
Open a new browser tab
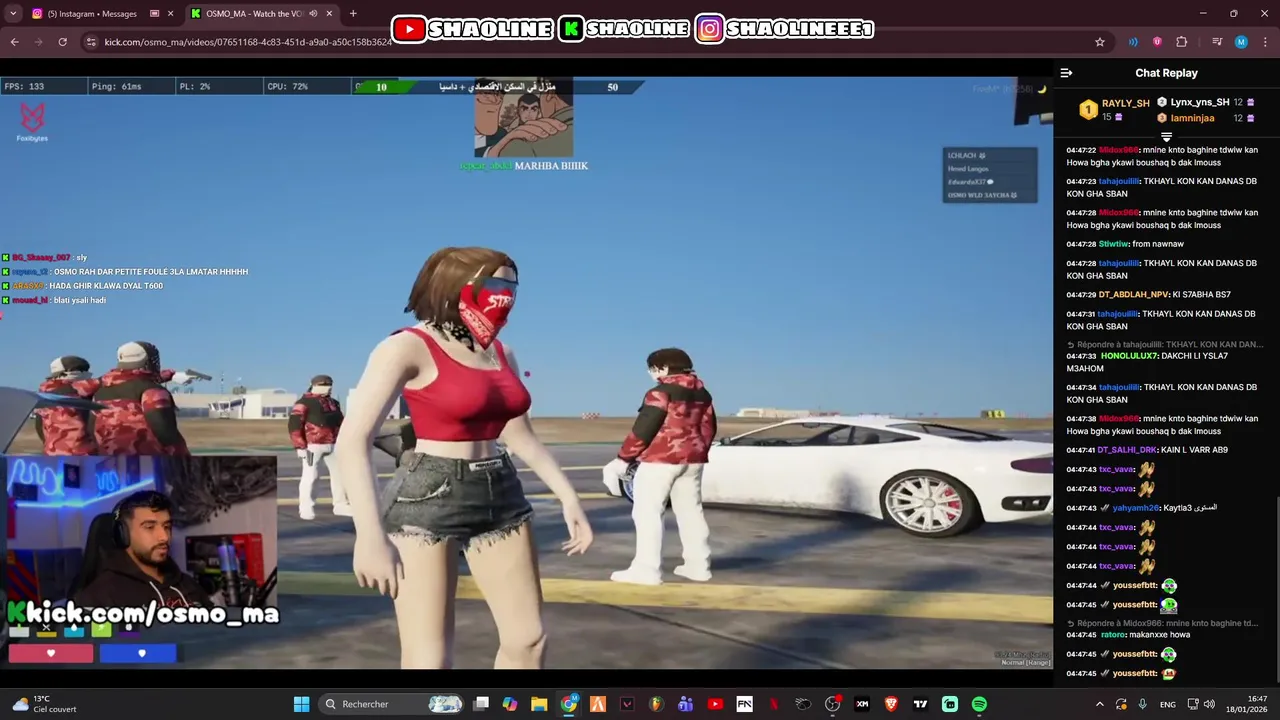click(x=353, y=14)
